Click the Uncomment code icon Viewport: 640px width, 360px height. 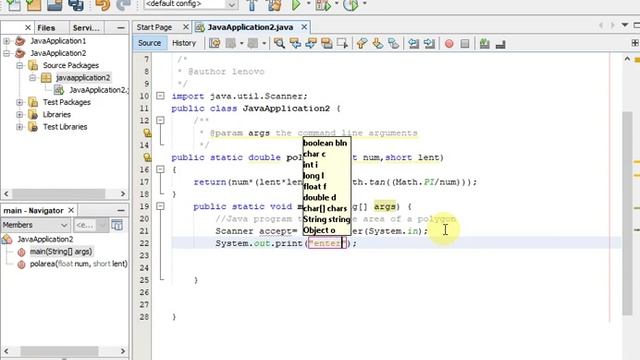coord(500,43)
